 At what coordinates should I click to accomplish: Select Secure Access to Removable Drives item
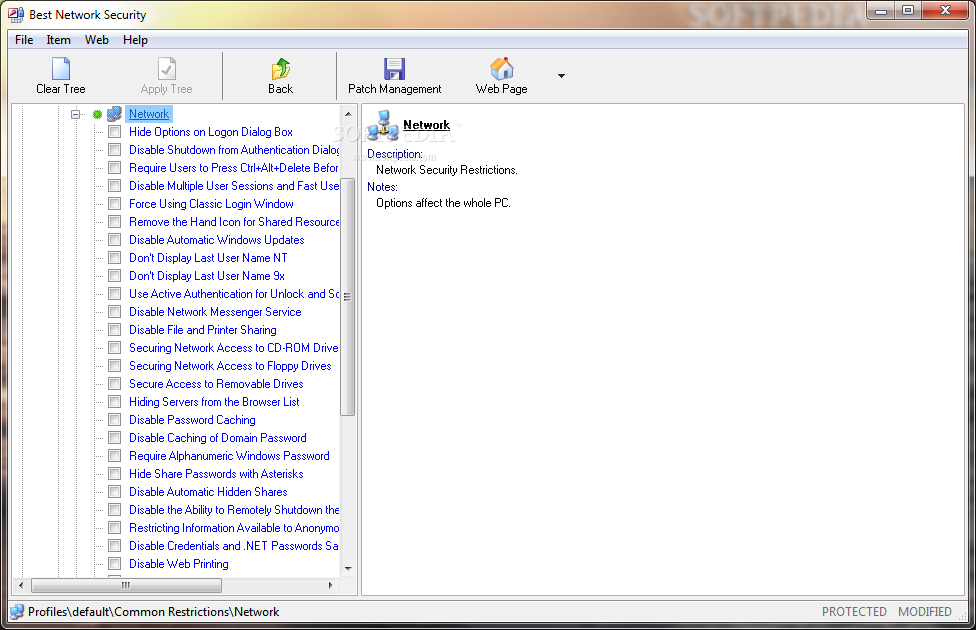(x=216, y=384)
